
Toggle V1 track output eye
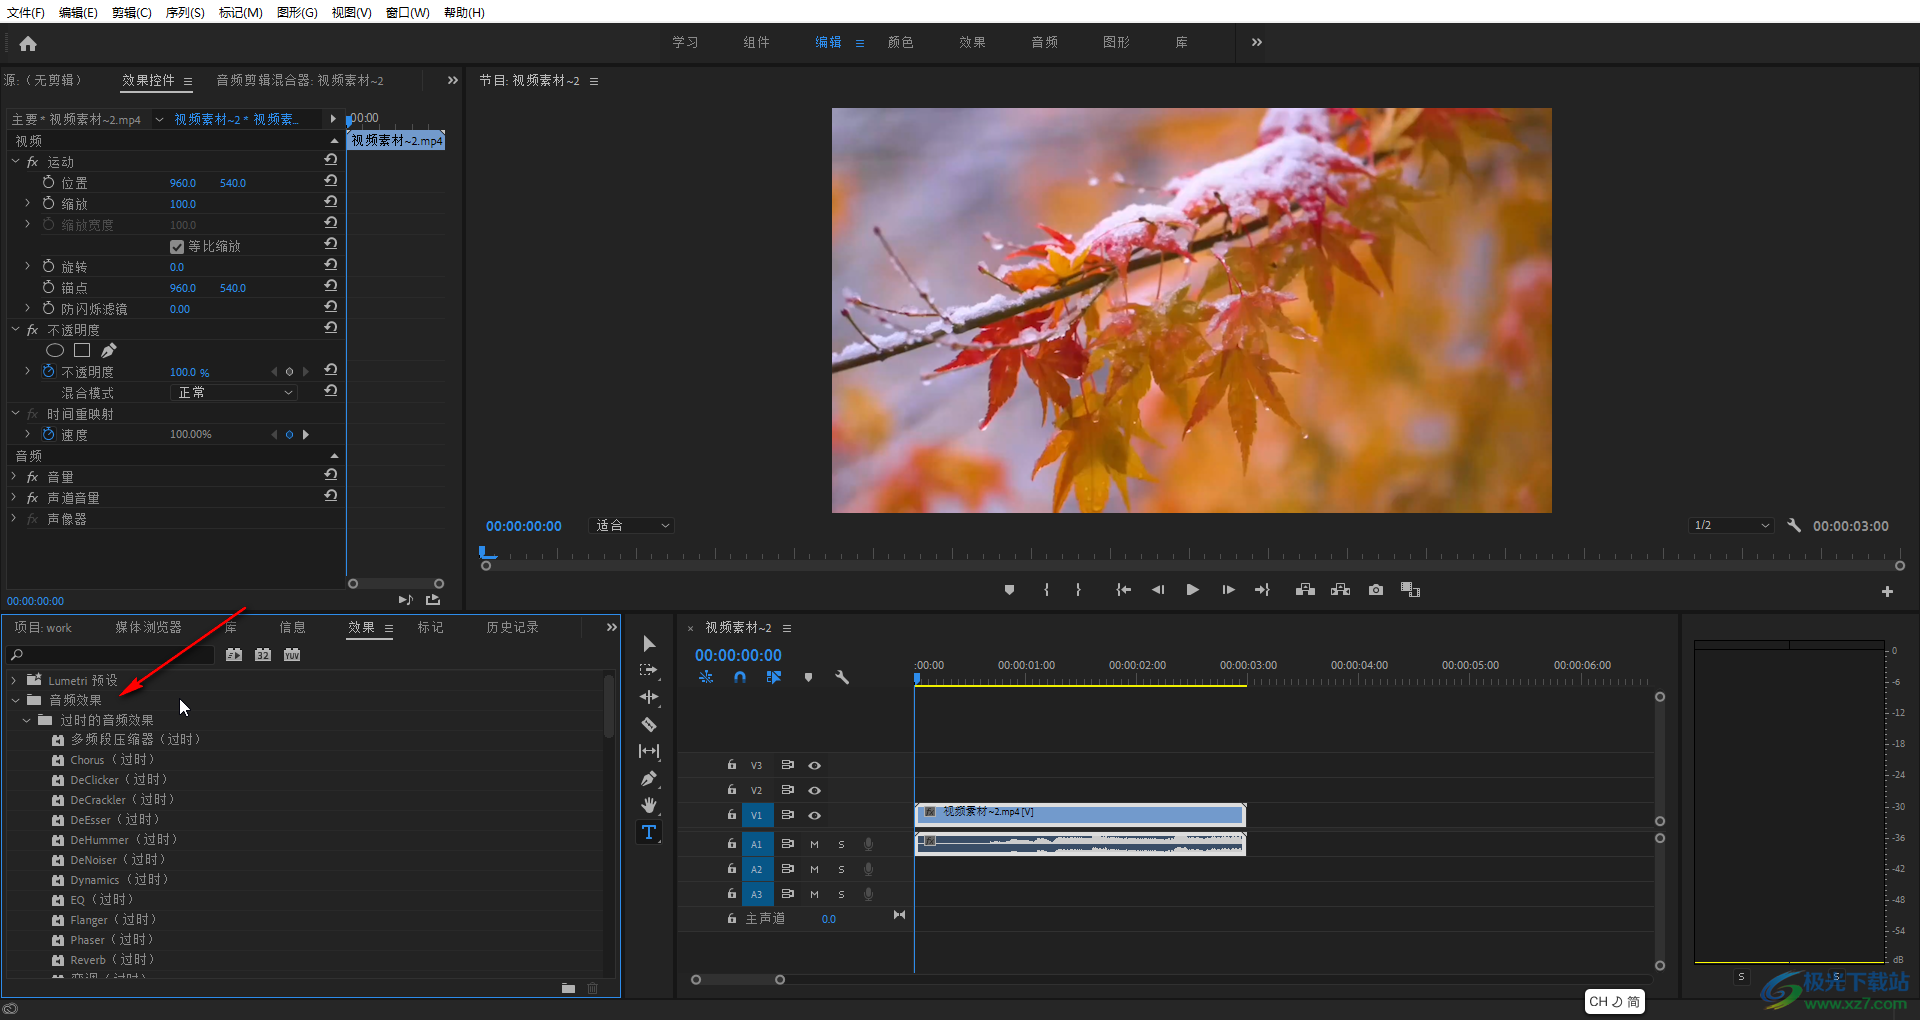pos(815,815)
